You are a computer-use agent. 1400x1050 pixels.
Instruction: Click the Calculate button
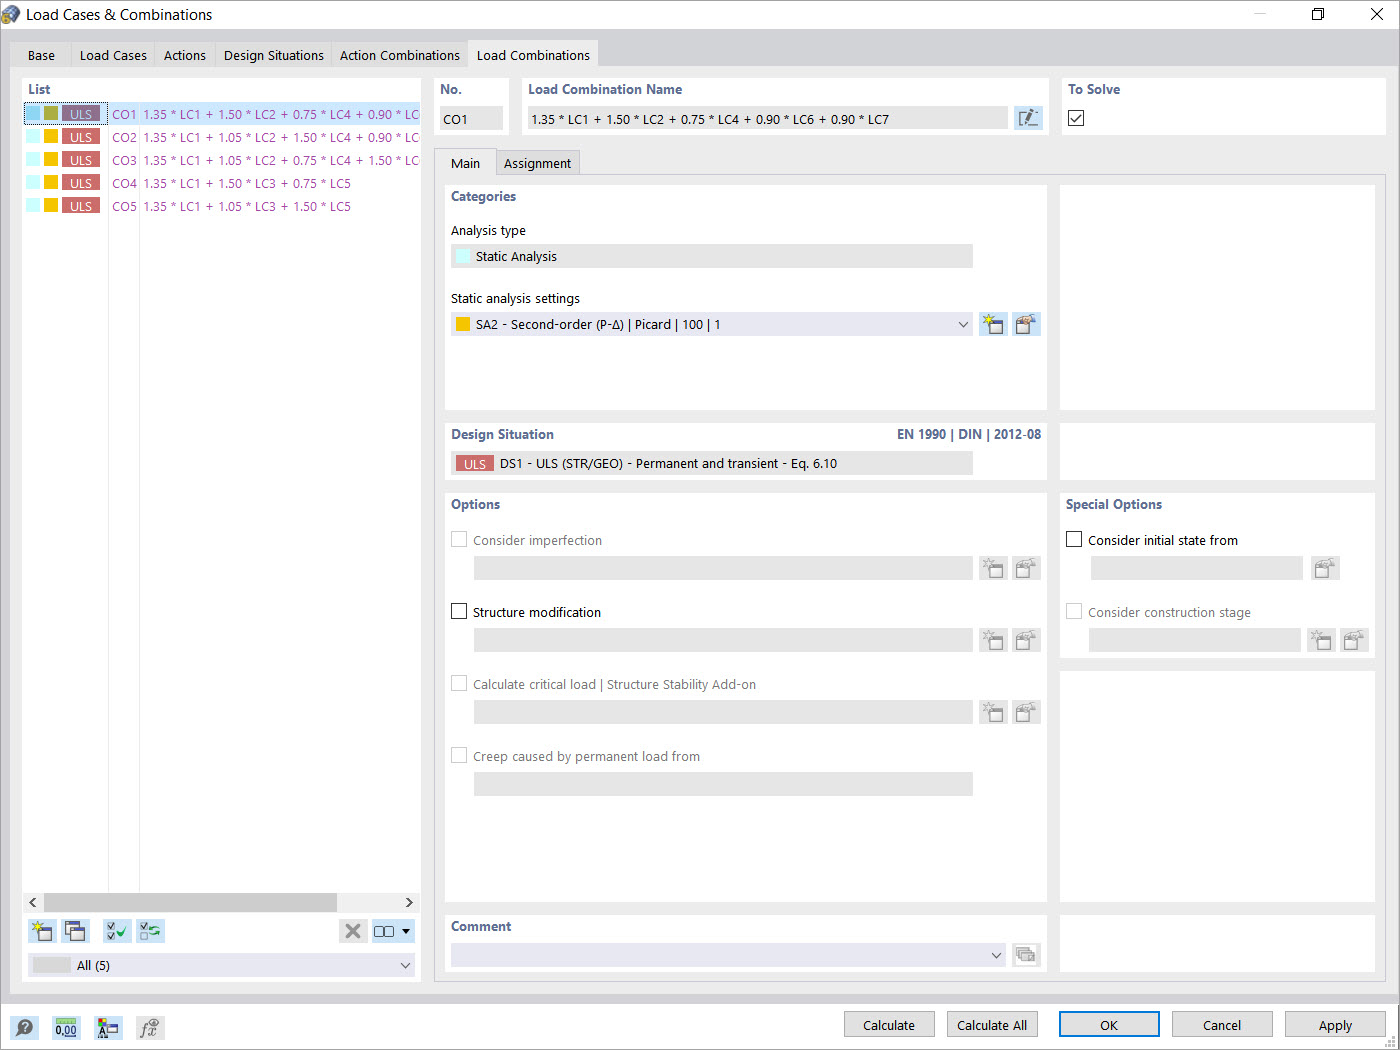click(x=889, y=1025)
